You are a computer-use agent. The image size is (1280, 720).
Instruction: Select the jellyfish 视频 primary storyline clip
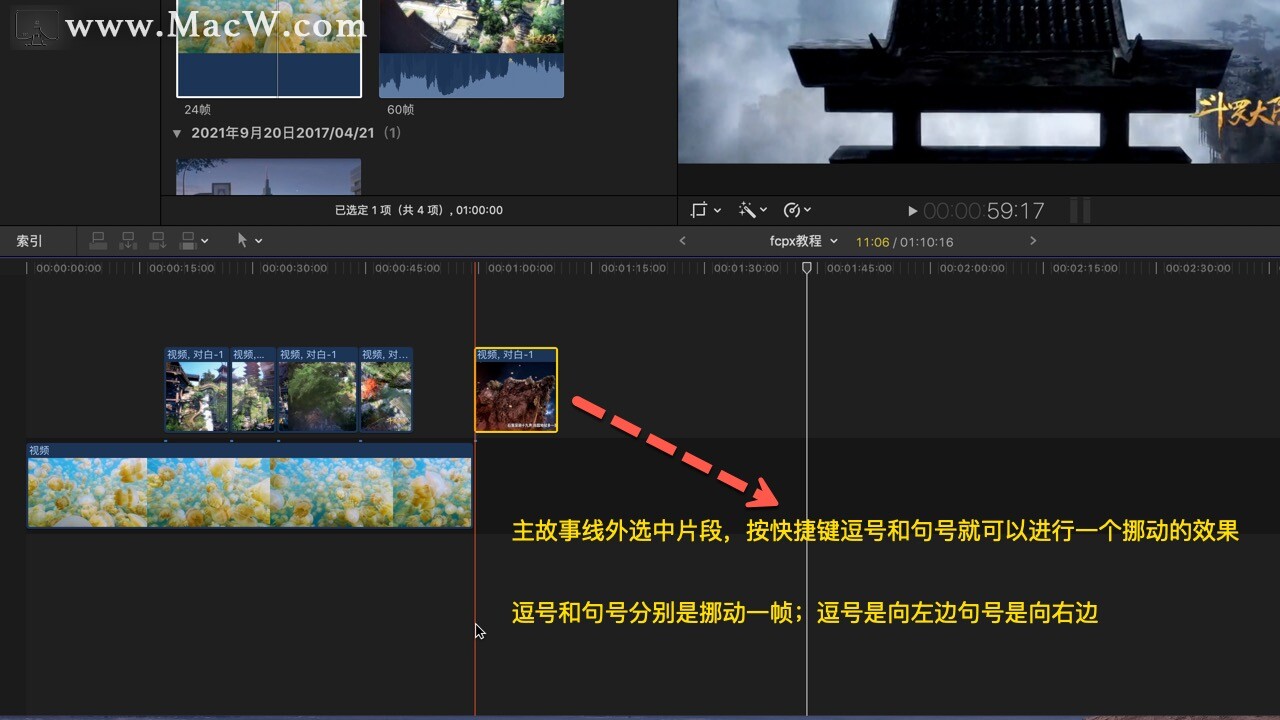point(249,485)
